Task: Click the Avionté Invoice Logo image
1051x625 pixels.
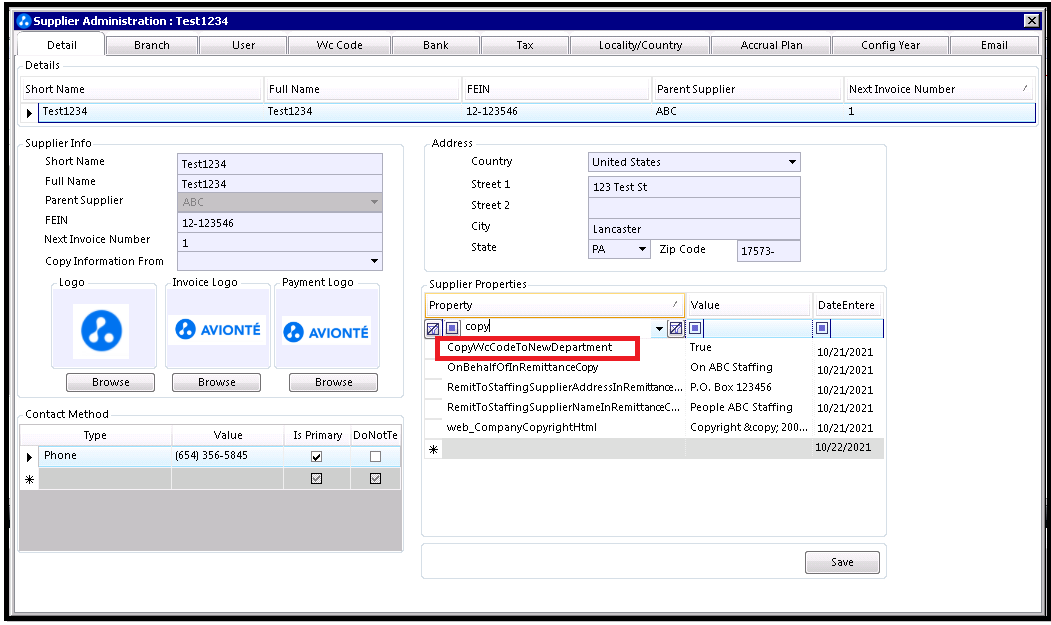Action: click(217, 329)
